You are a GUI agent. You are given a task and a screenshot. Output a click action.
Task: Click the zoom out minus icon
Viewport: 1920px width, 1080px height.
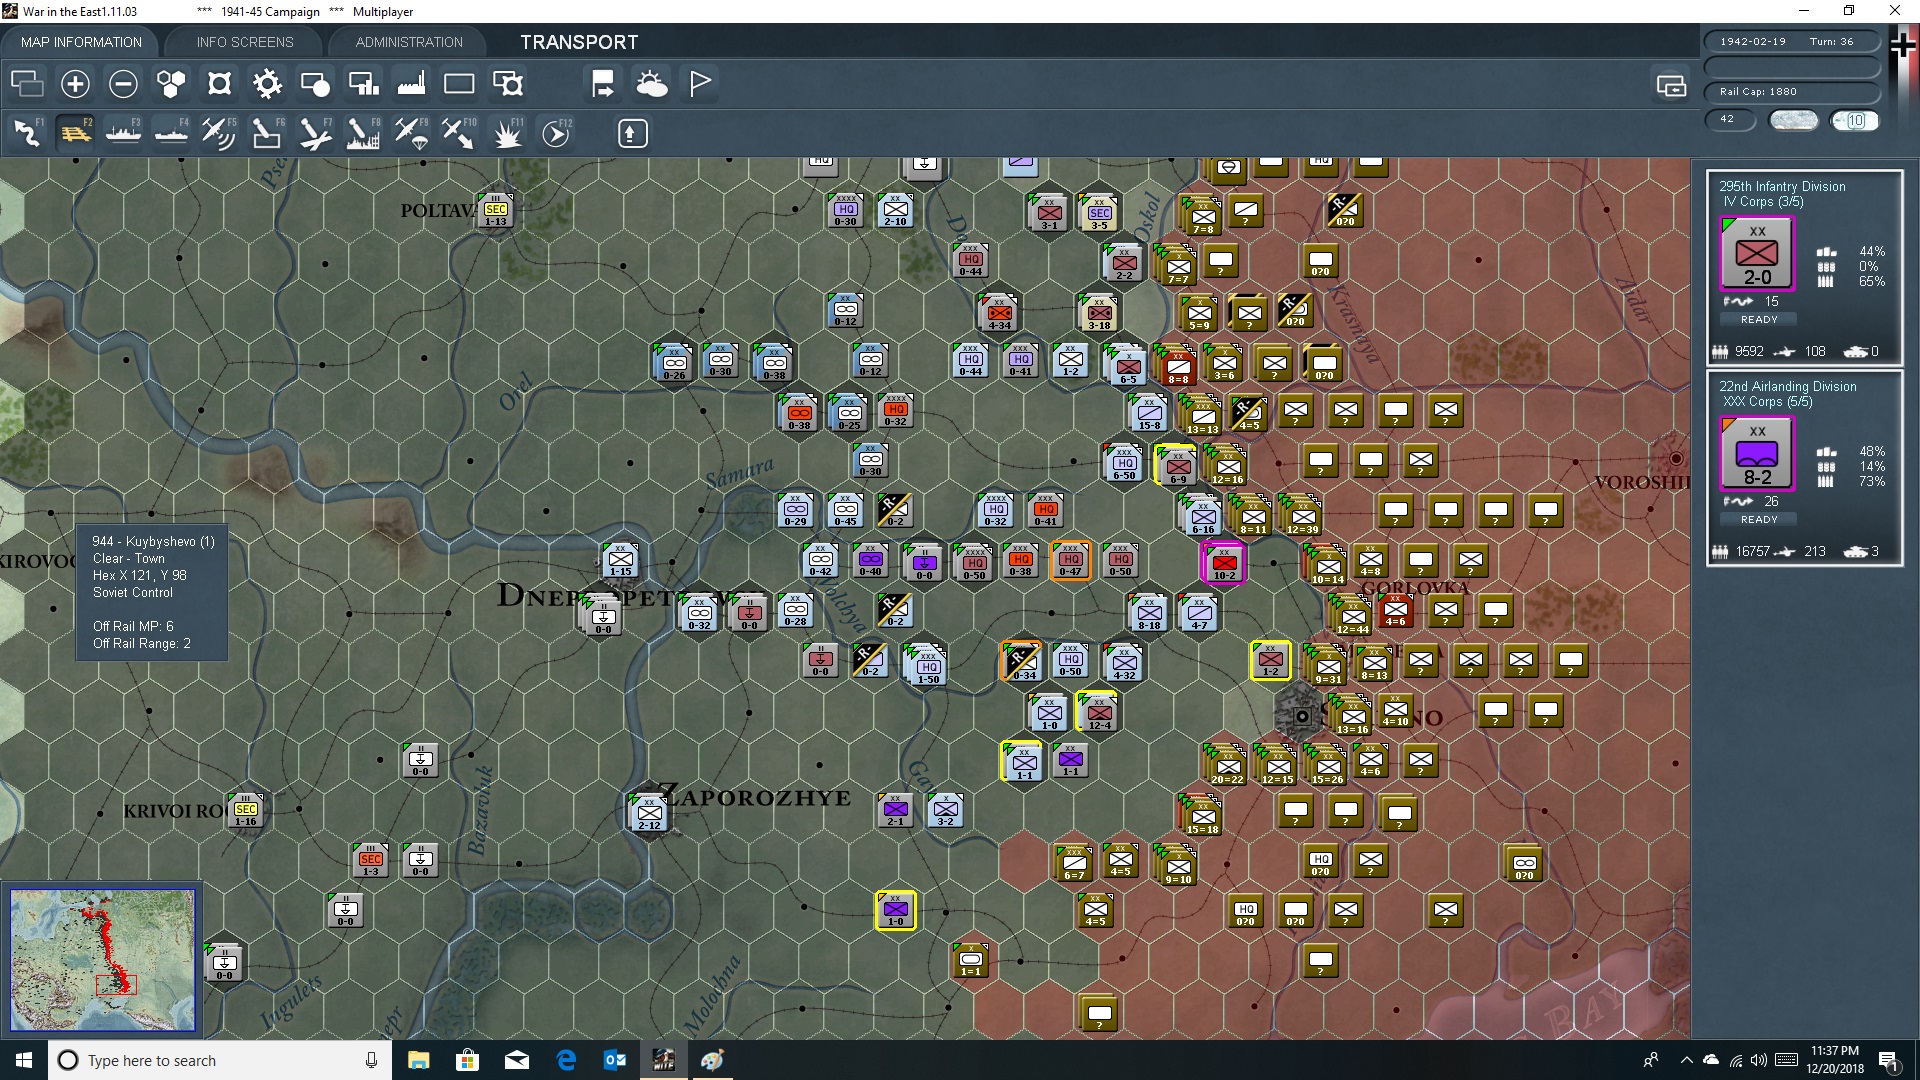(123, 84)
